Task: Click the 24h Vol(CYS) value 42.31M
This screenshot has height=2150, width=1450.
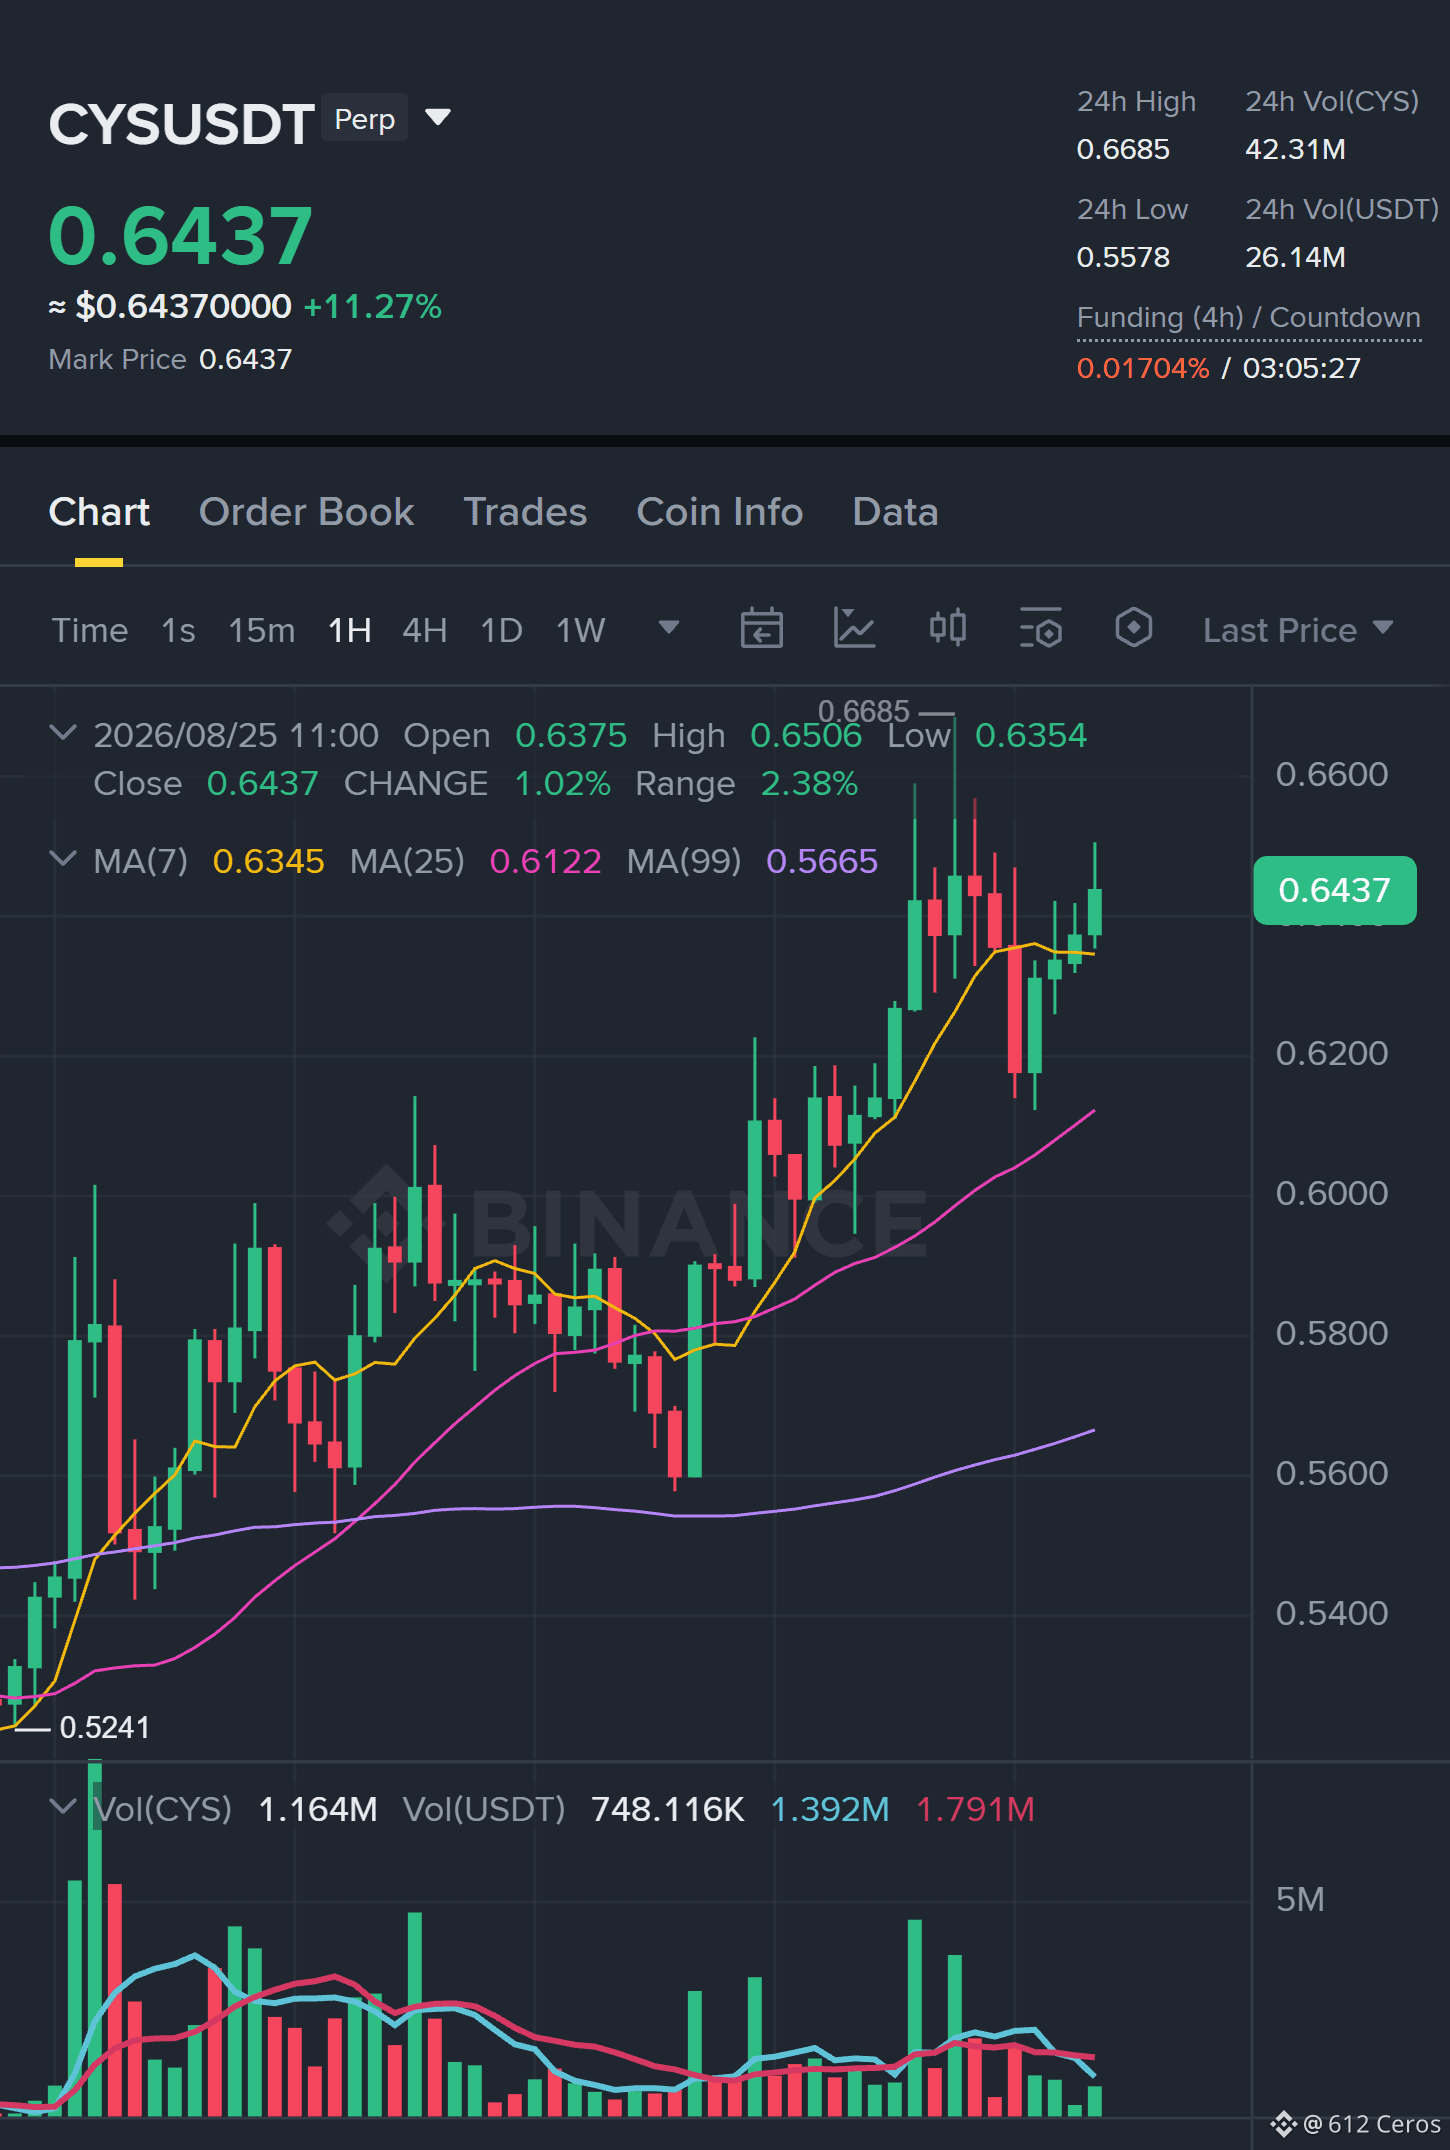Action: pyautogui.click(x=1295, y=149)
